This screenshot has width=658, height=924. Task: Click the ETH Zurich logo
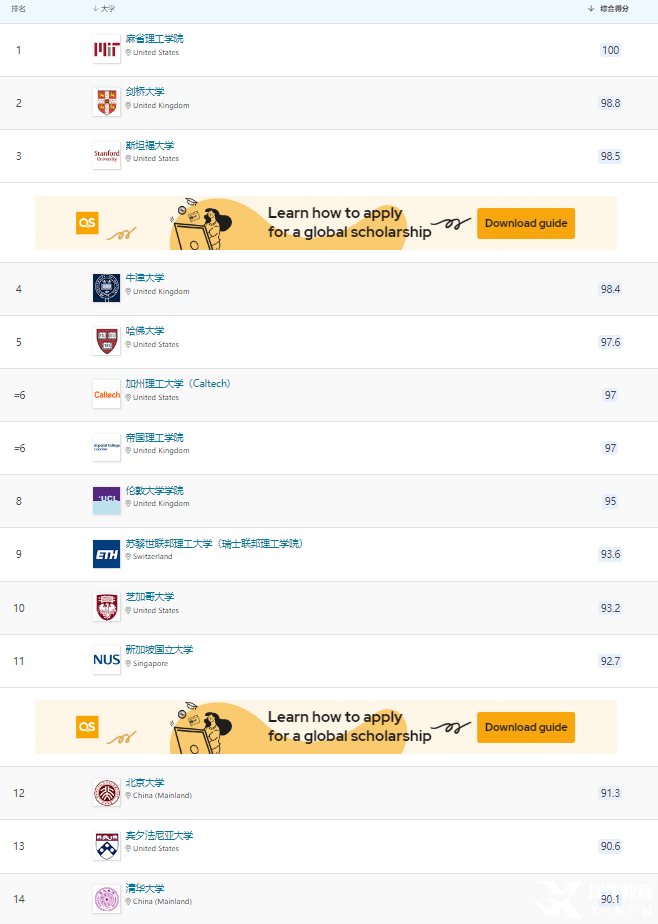click(x=107, y=555)
